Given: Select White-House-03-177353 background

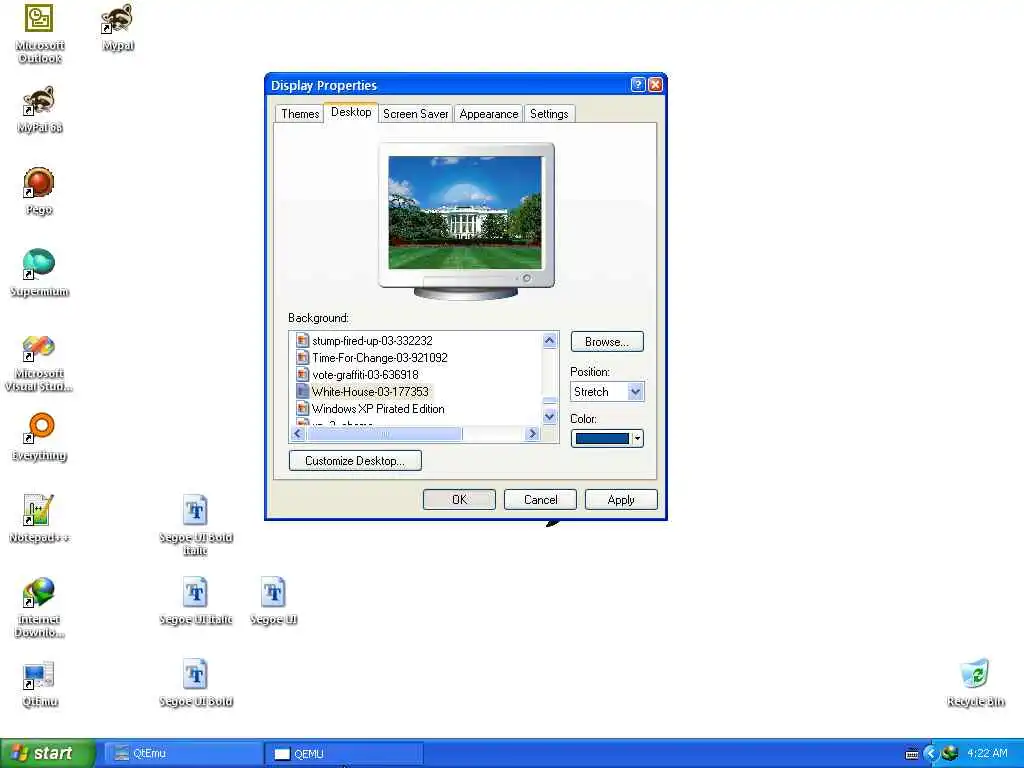Looking at the screenshot, I should click(x=362, y=392).
